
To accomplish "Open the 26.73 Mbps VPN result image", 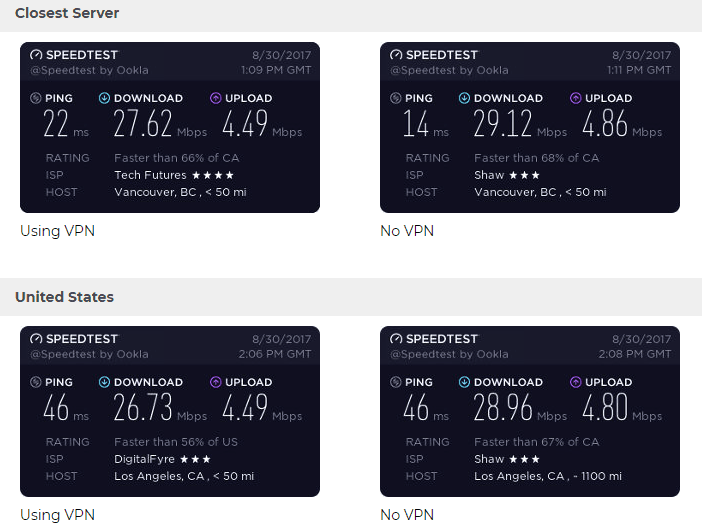I will (170, 411).
